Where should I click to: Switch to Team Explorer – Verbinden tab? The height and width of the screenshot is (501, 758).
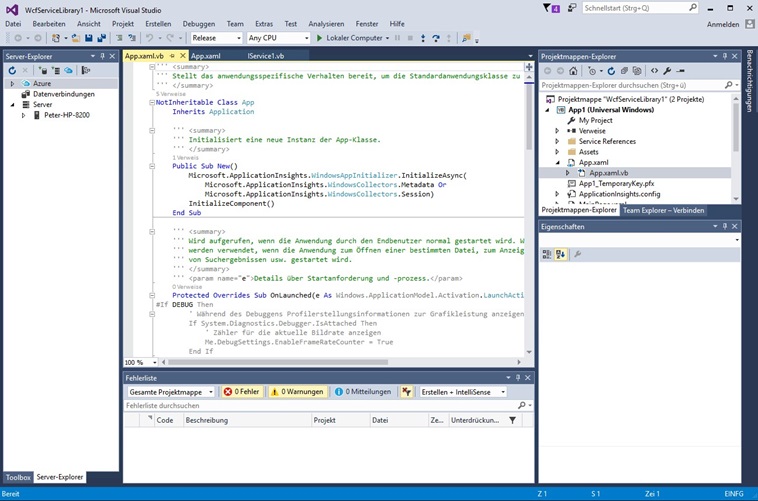[x=664, y=211]
